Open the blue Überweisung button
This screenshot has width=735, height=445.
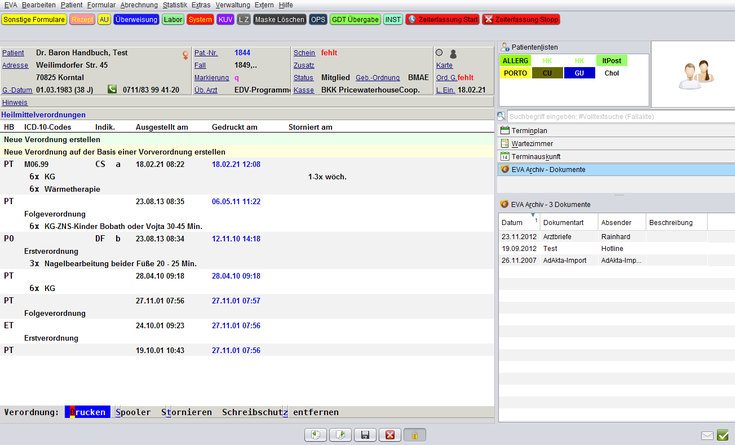(x=136, y=19)
